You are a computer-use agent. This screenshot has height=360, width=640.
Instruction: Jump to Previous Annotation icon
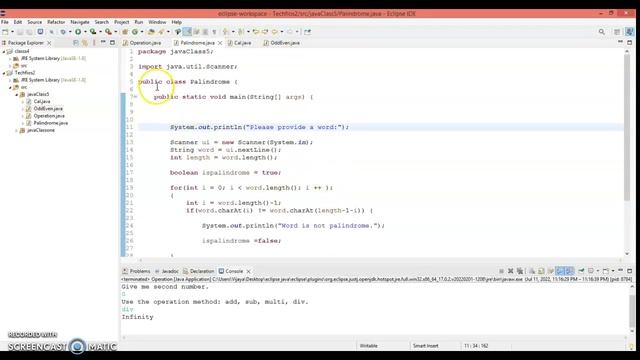click(x=241, y=32)
